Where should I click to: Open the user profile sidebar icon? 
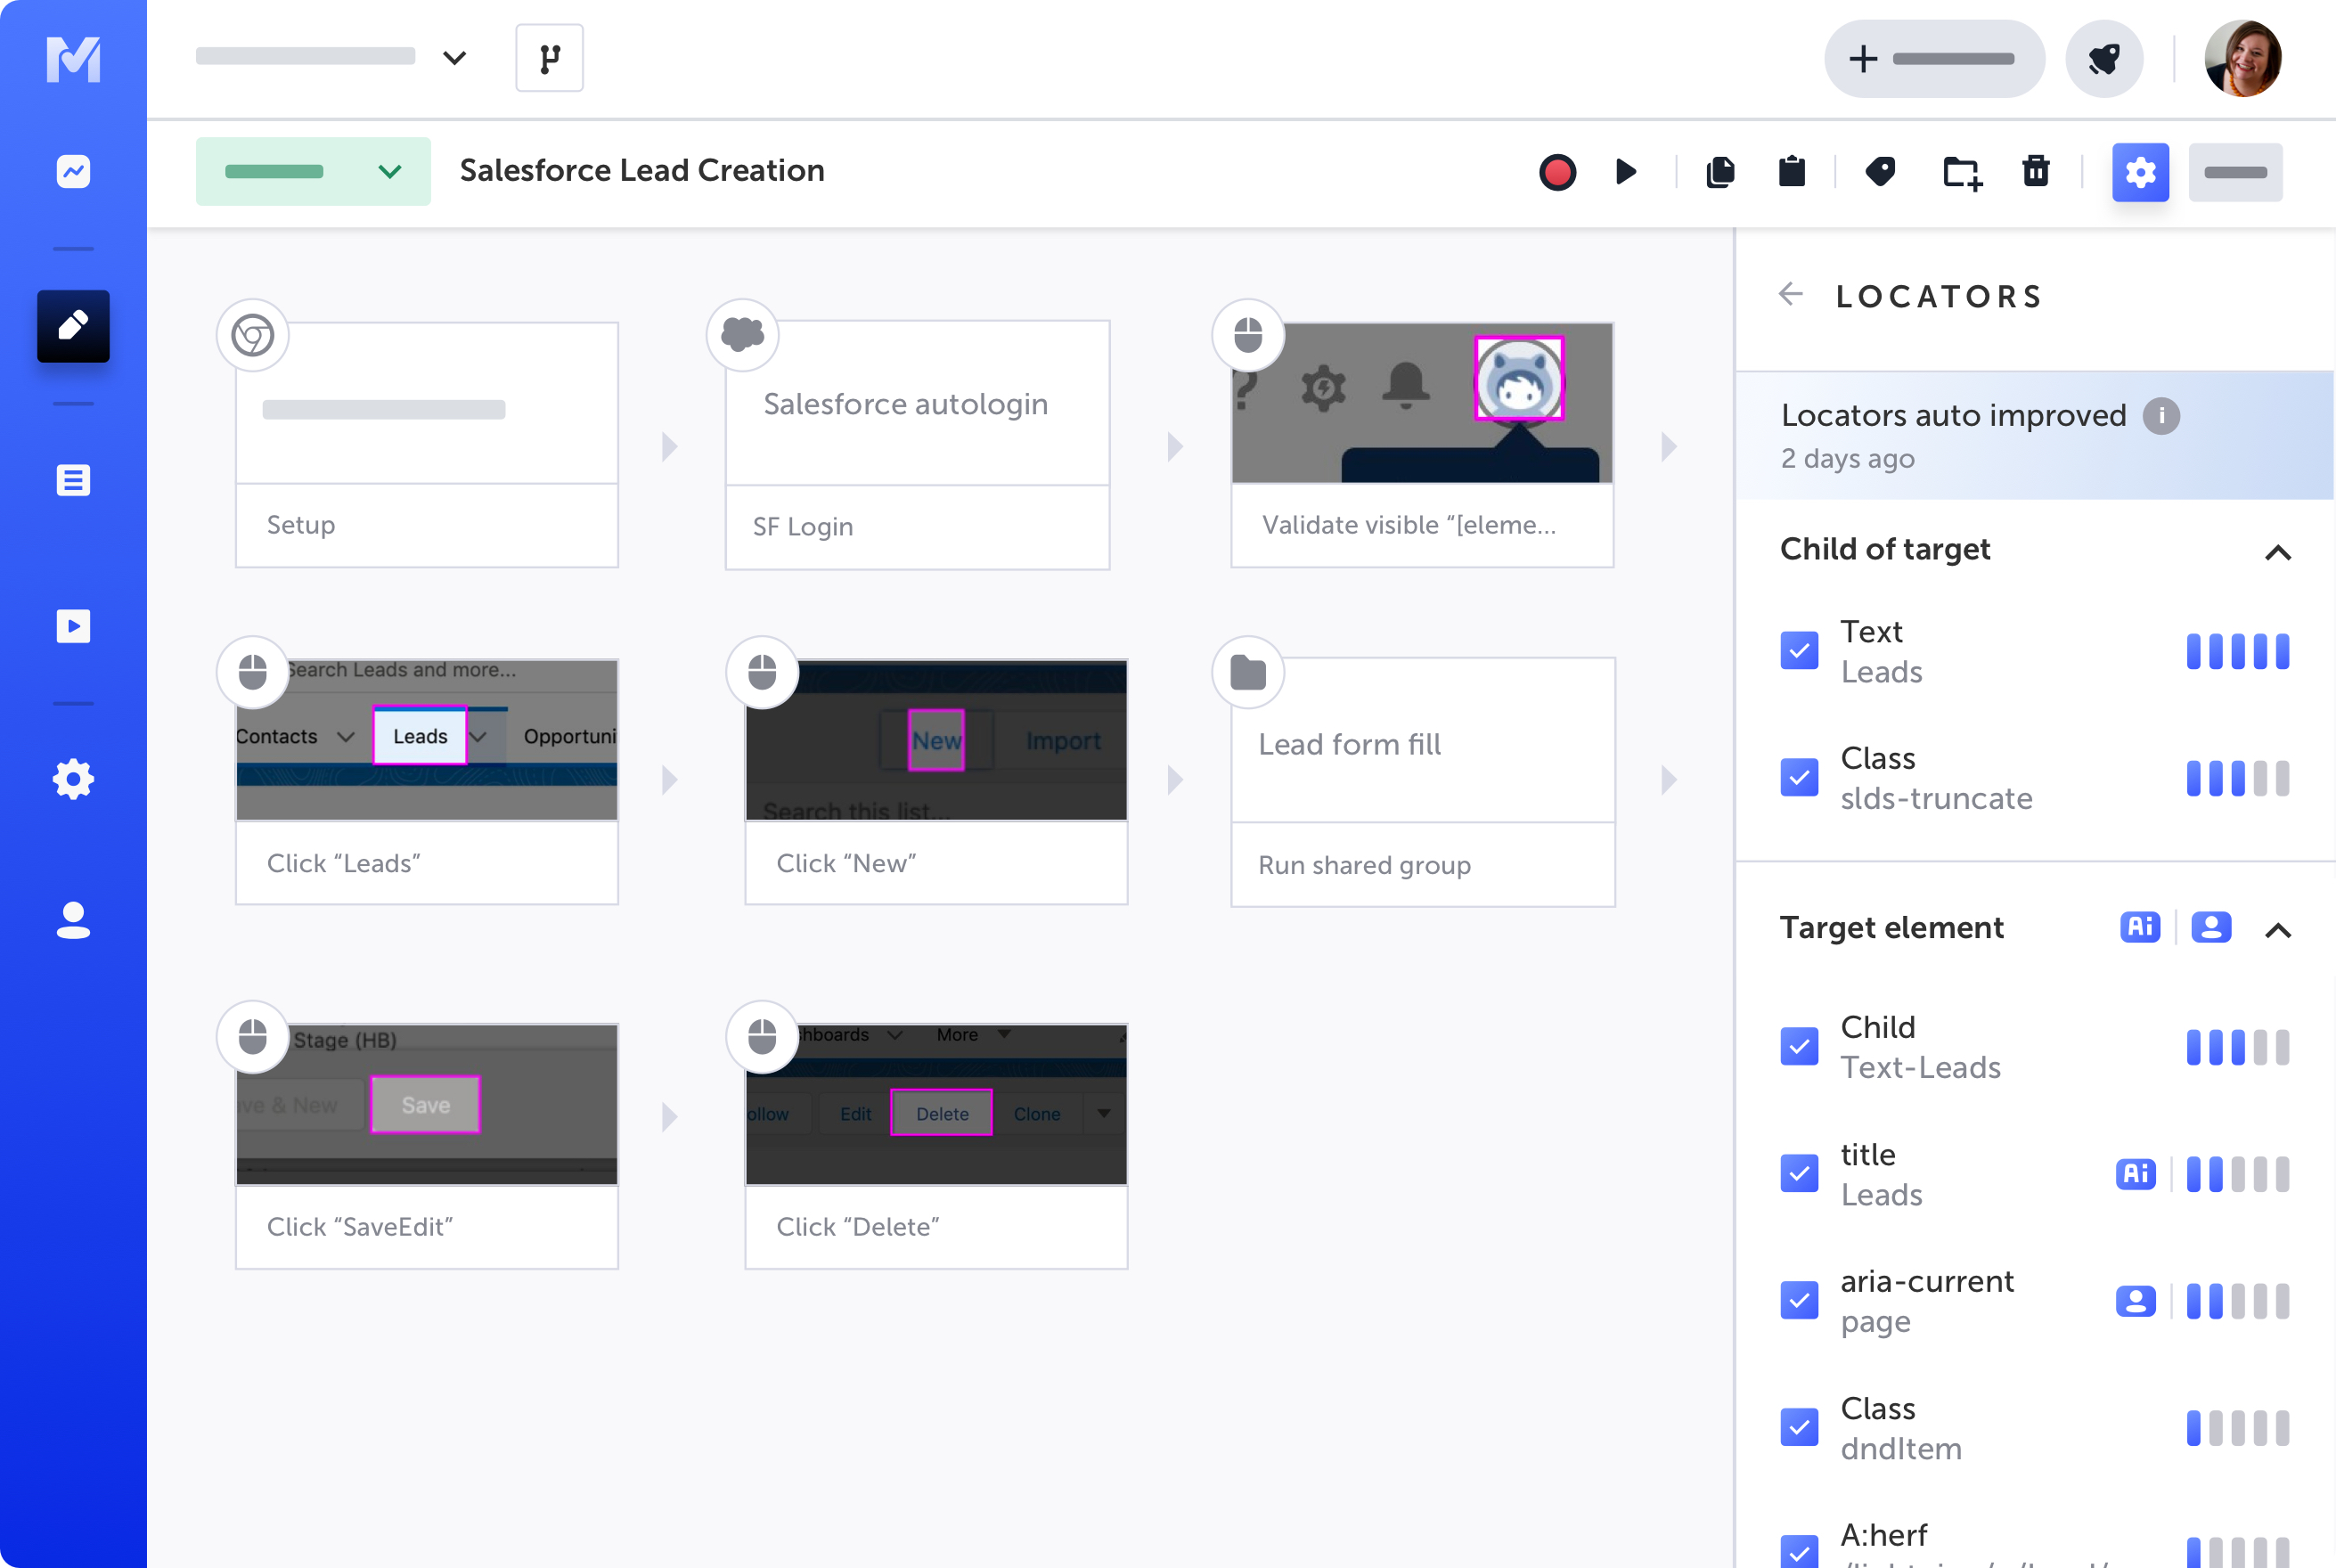coord(73,920)
